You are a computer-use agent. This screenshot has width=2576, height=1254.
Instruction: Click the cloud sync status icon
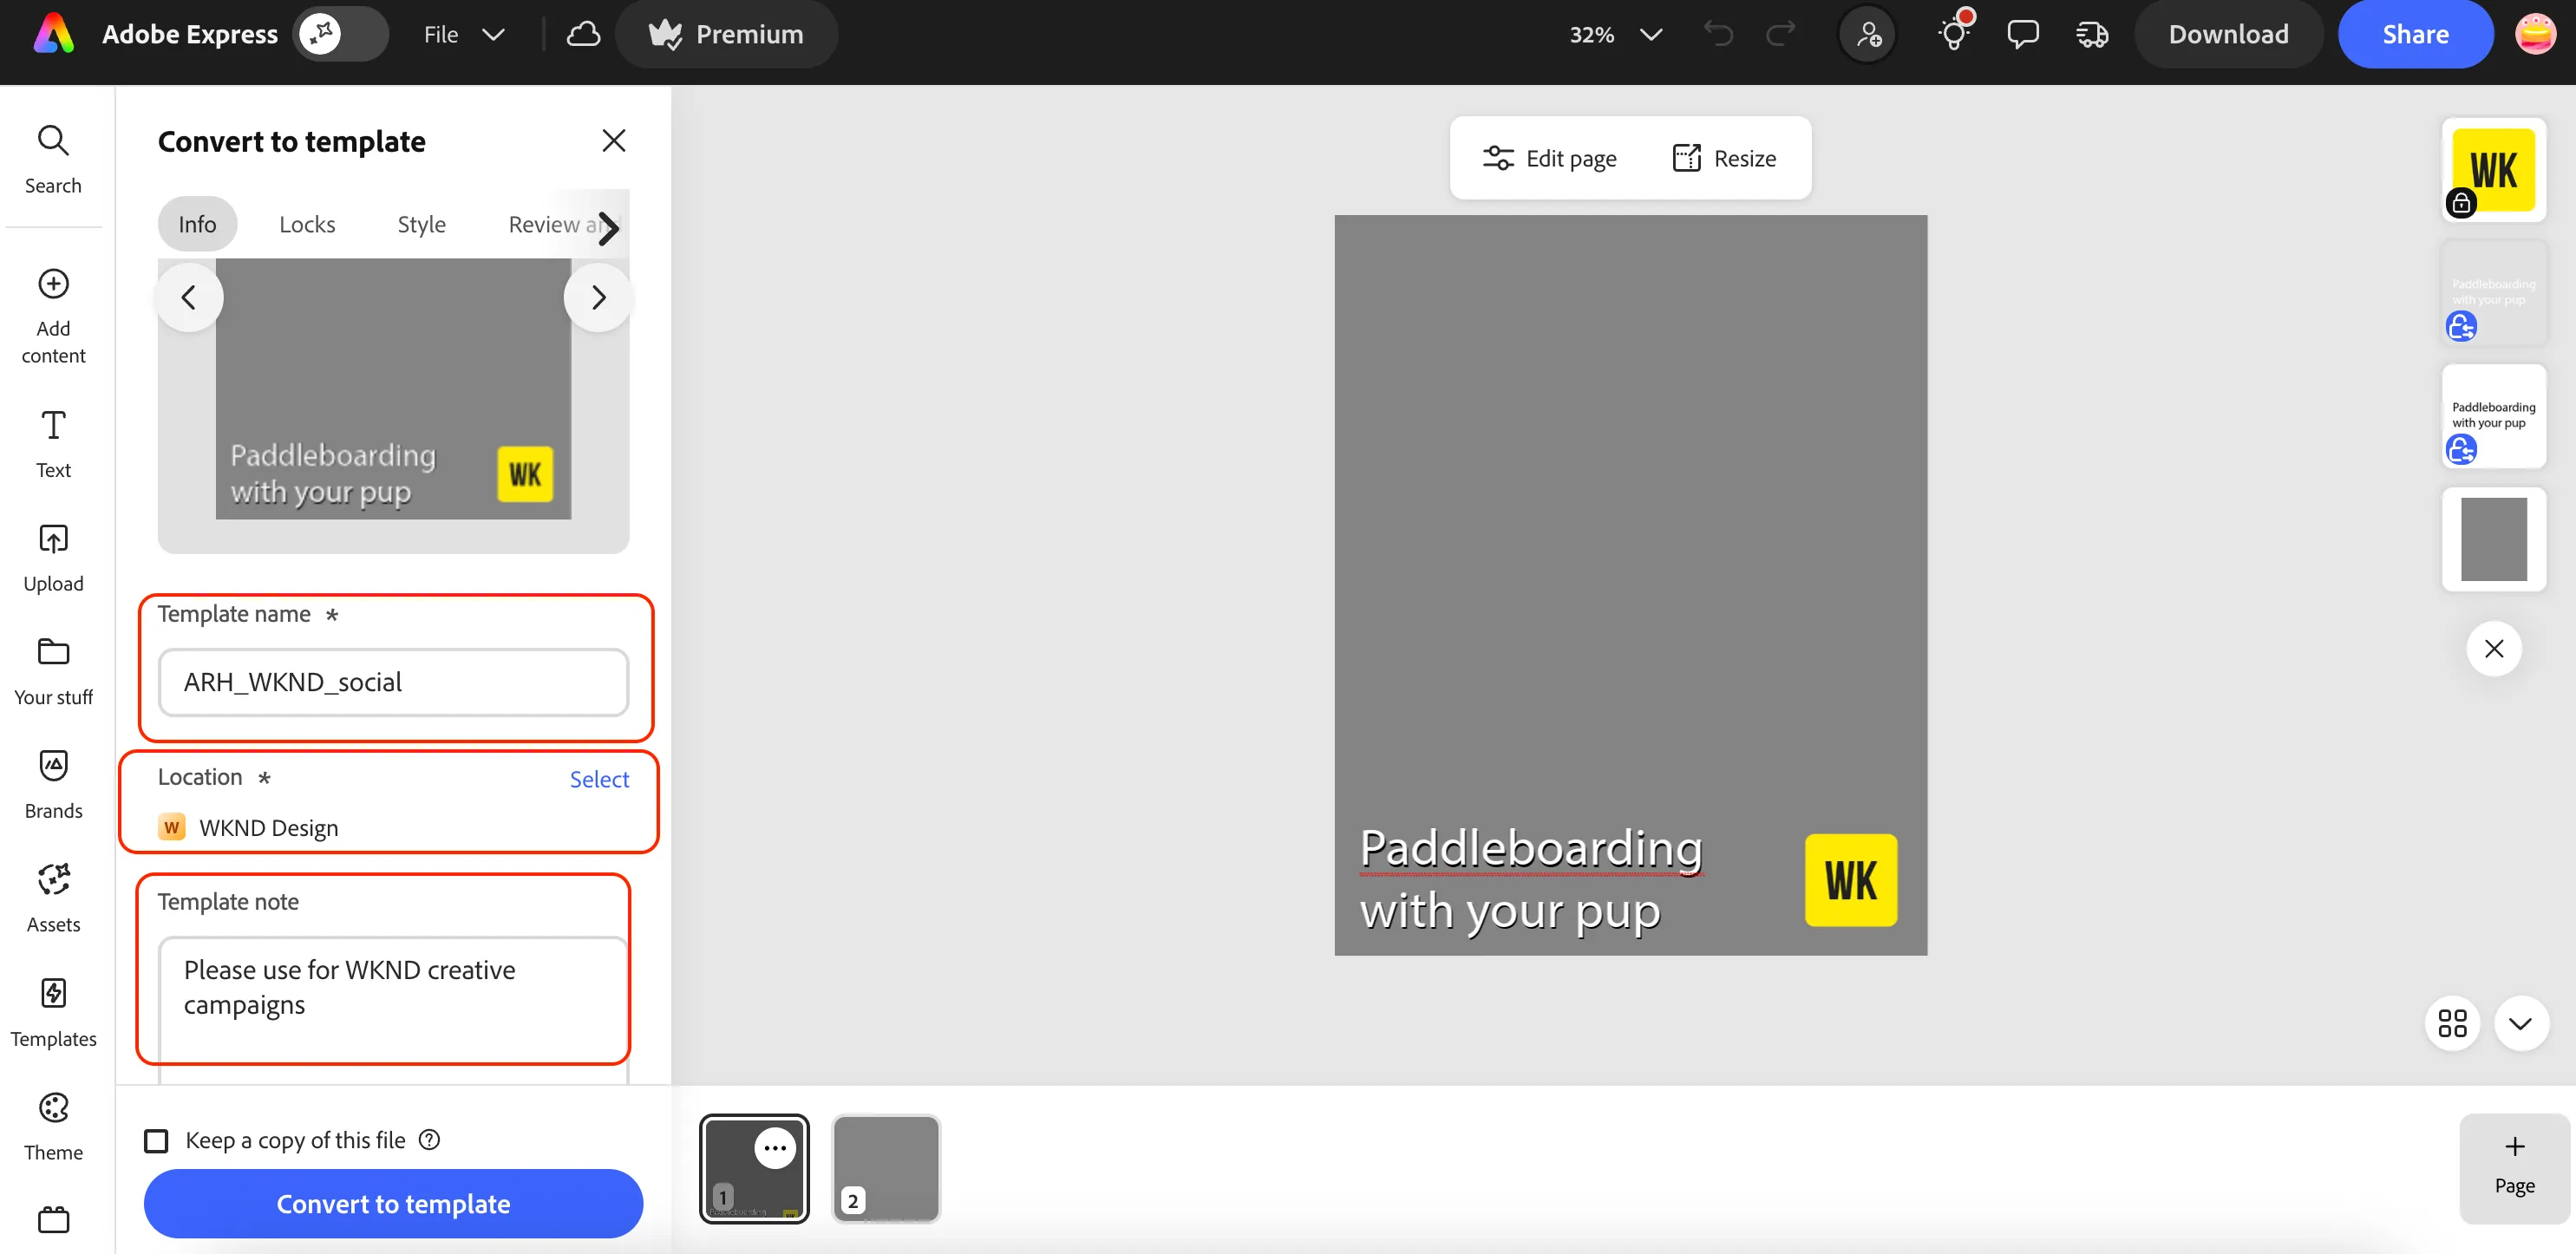[x=583, y=34]
